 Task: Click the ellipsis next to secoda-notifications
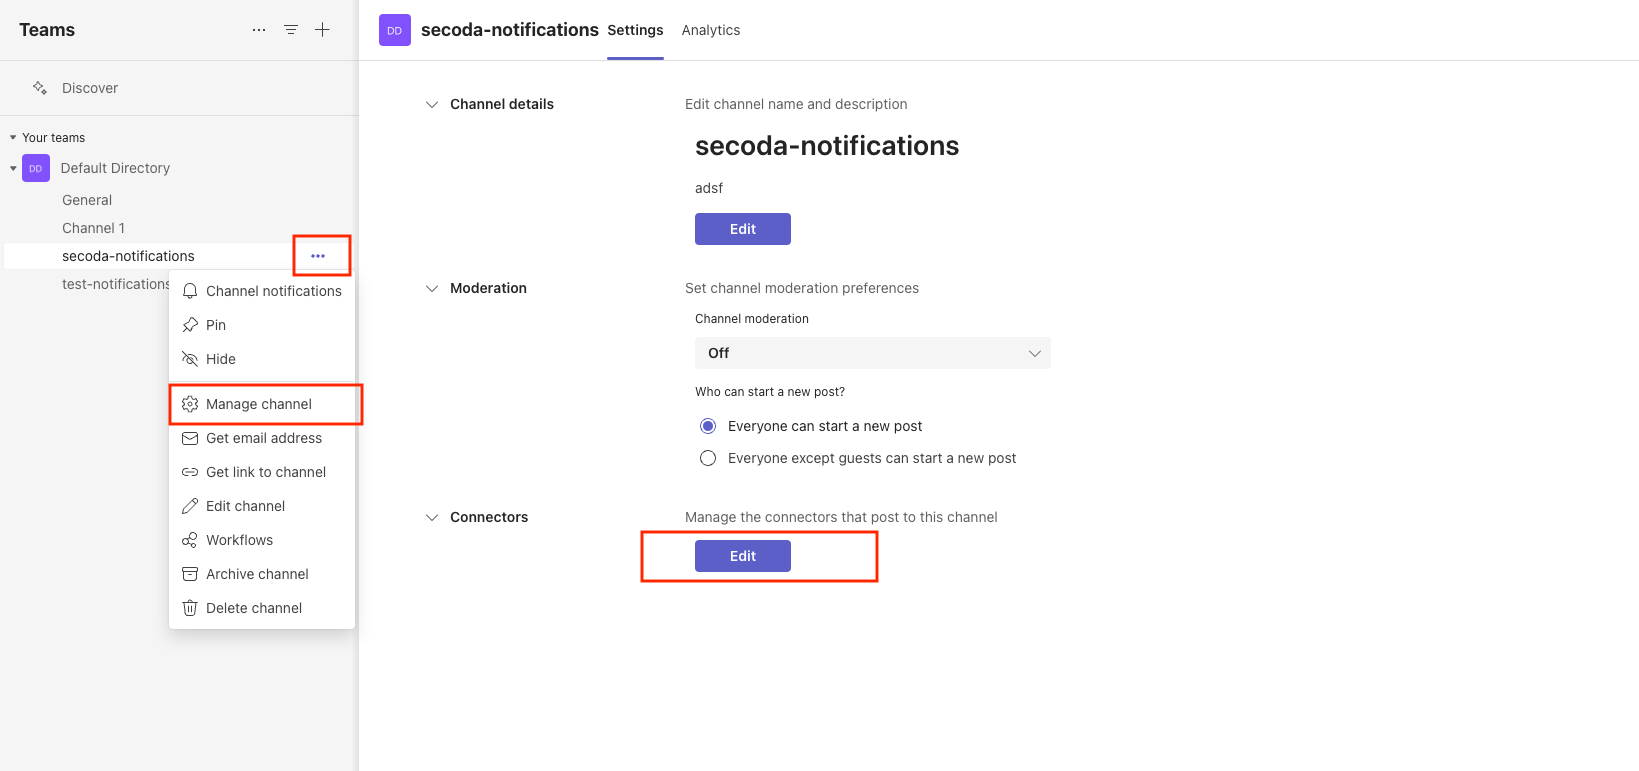pos(318,256)
